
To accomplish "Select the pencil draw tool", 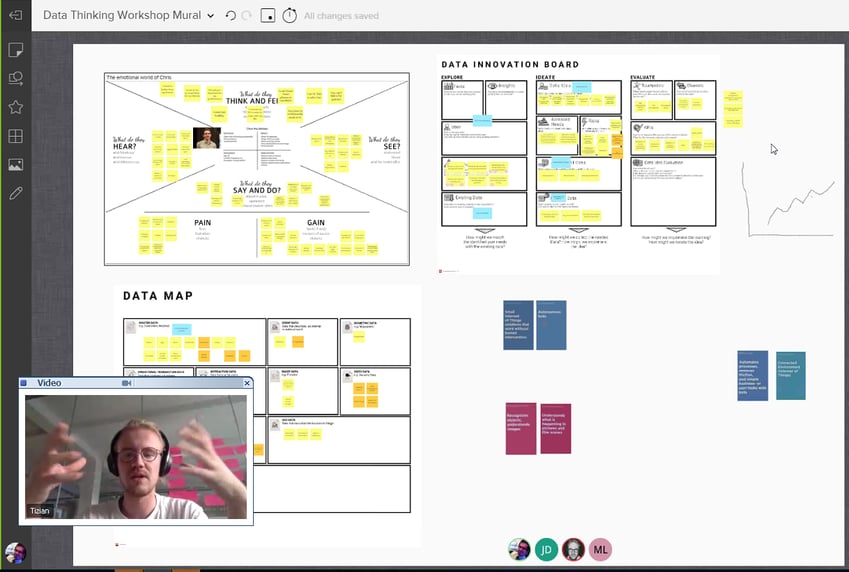I will pyautogui.click(x=16, y=193).
